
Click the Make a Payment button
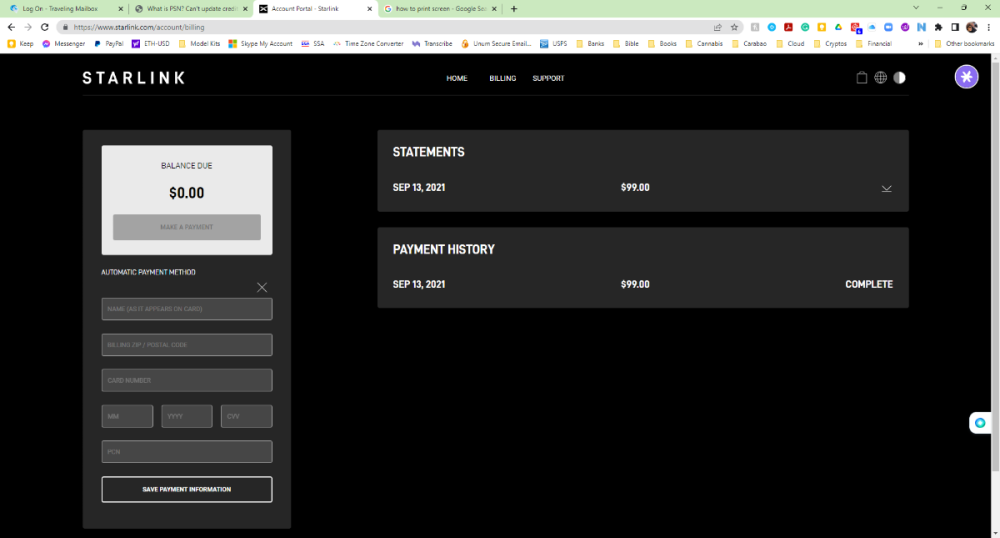coord(187,227)
